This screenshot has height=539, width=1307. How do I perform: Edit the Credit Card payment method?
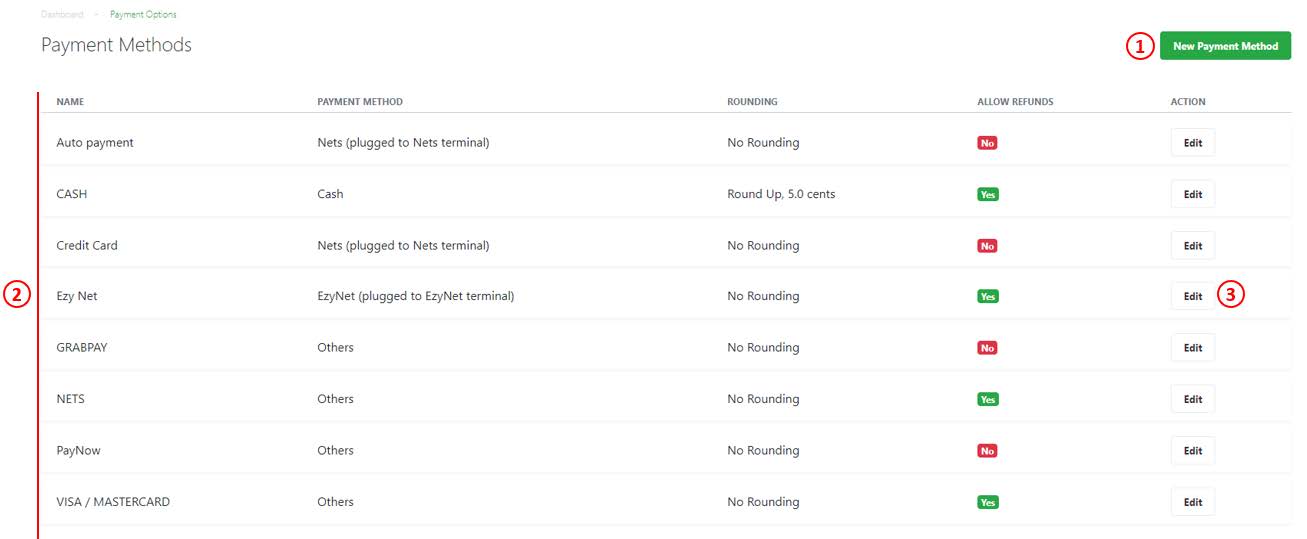(1193, 245)
